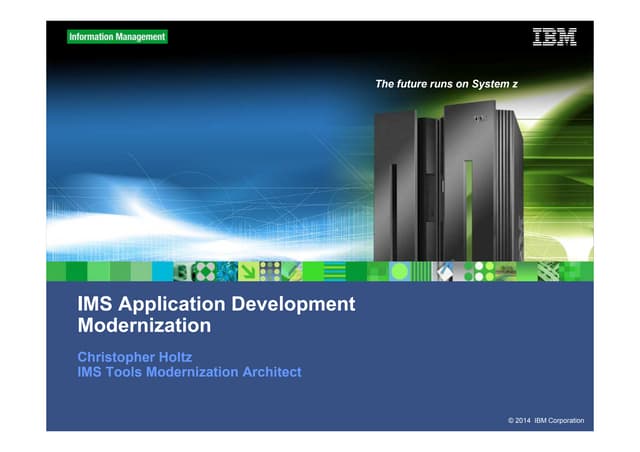Select the IMS Tools Modernization Architect subtitle
The width and height of the screenshot is (640, 452).
189,372
